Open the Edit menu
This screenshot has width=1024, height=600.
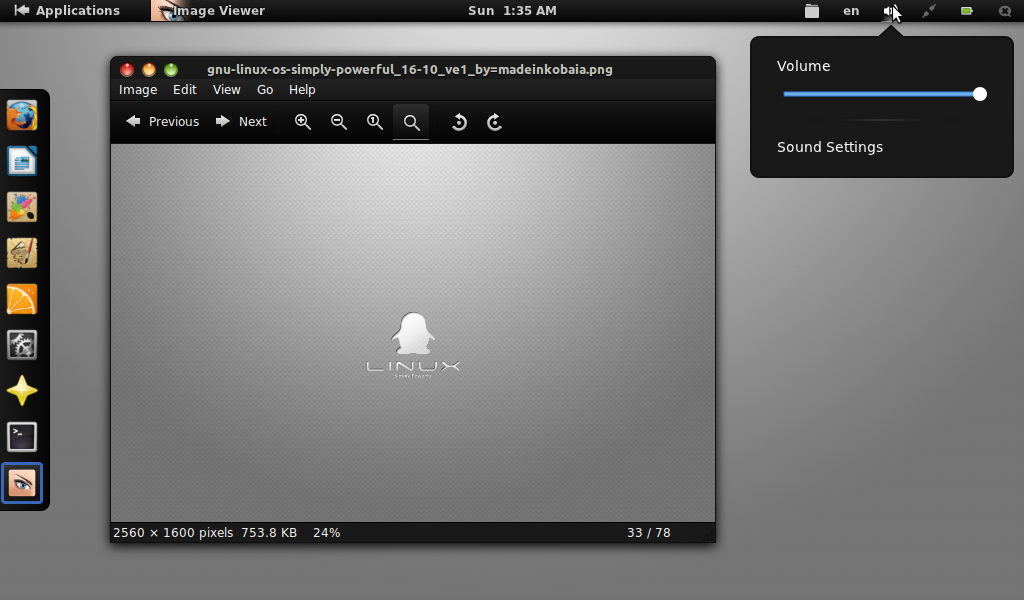185,89
